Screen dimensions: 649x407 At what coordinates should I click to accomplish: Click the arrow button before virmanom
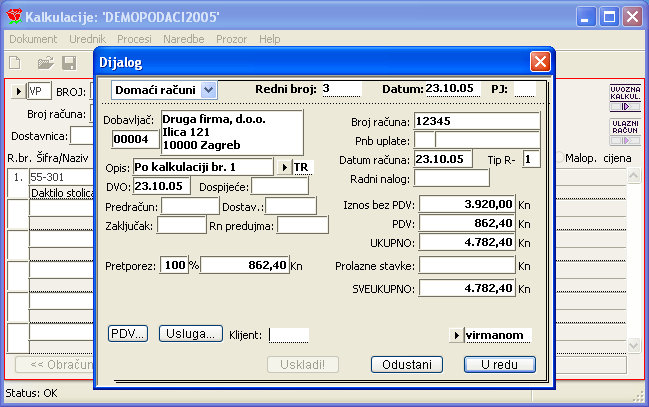pyautogui.click(x=456, y=335)
